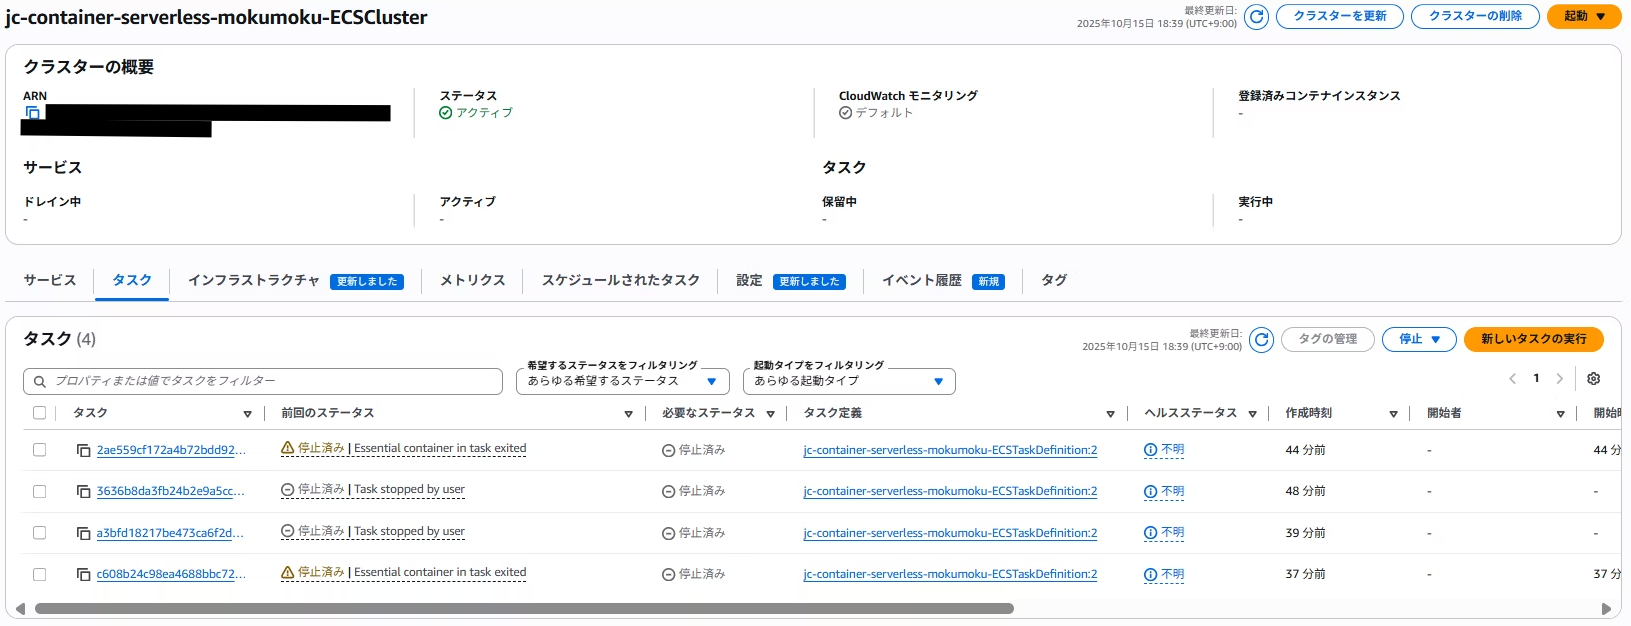
Task: Switch to タグ tab
Action: coord(1054,280)
